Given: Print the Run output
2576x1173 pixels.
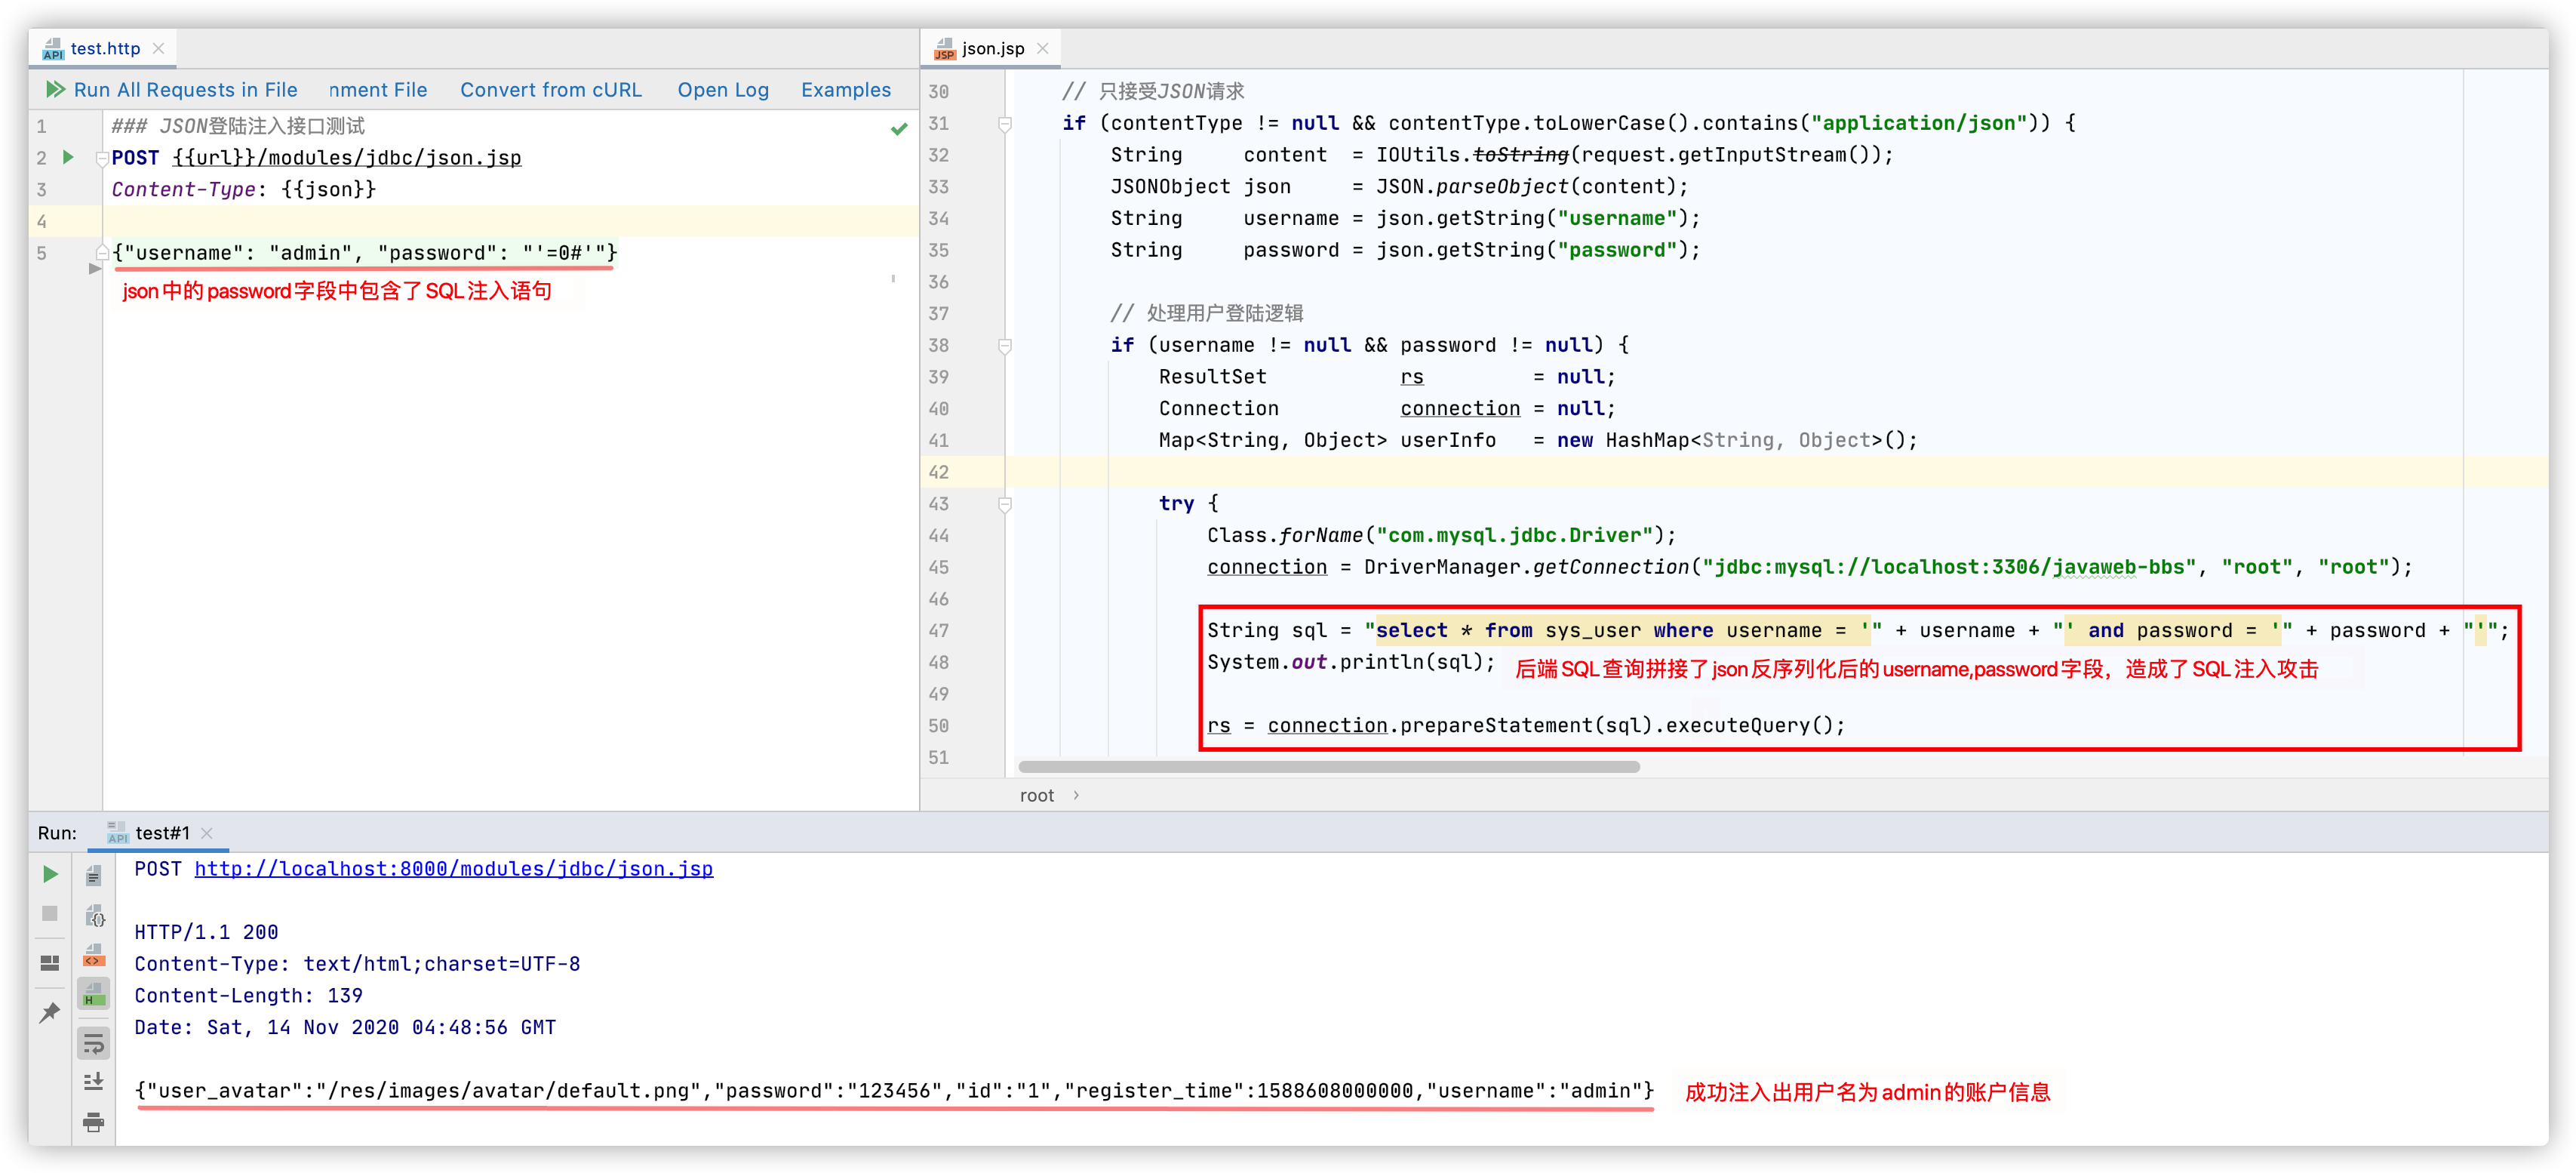Looking at the screenshot, I should tap(94, 1122).
